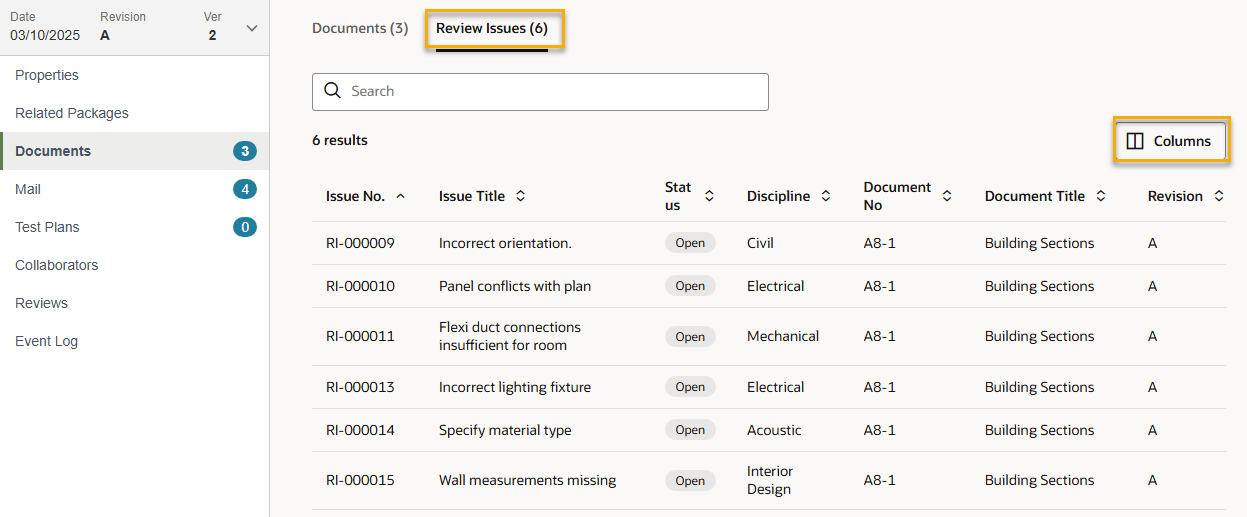Sort by Issue No. arrow icon

pyautogui.click(x=401, y=196)
